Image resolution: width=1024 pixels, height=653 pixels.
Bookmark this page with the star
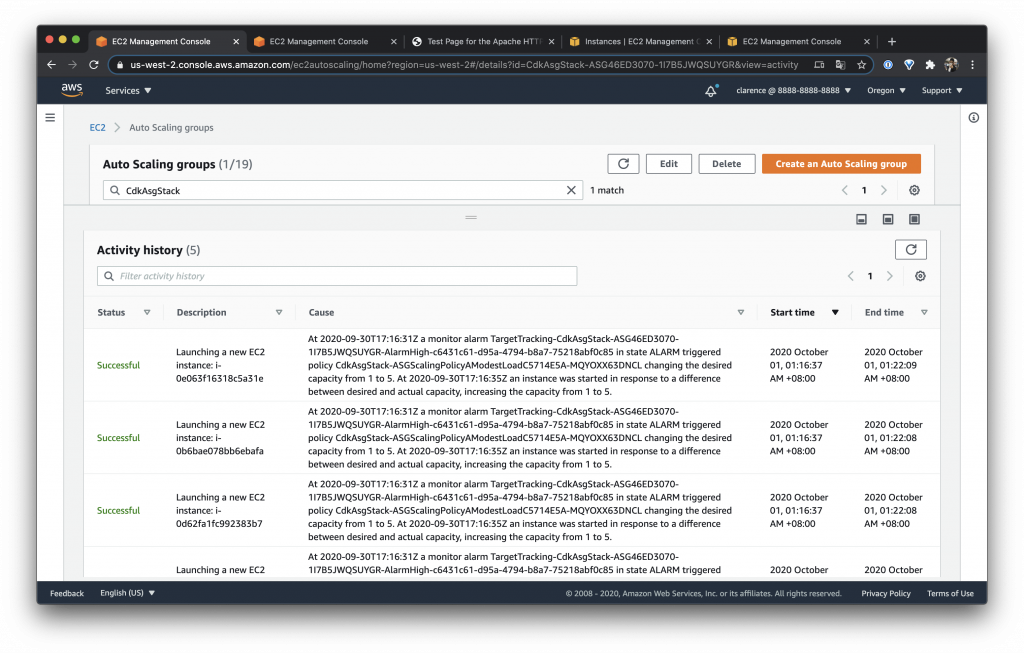(861, 65)
